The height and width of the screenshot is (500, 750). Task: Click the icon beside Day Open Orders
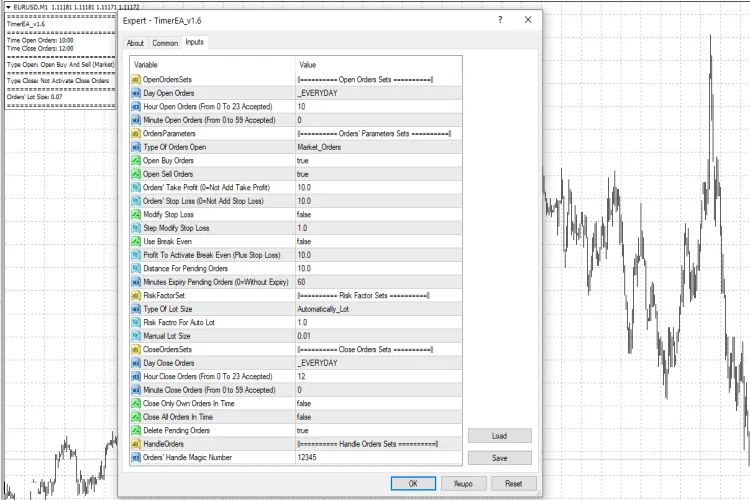pos(137,92)
